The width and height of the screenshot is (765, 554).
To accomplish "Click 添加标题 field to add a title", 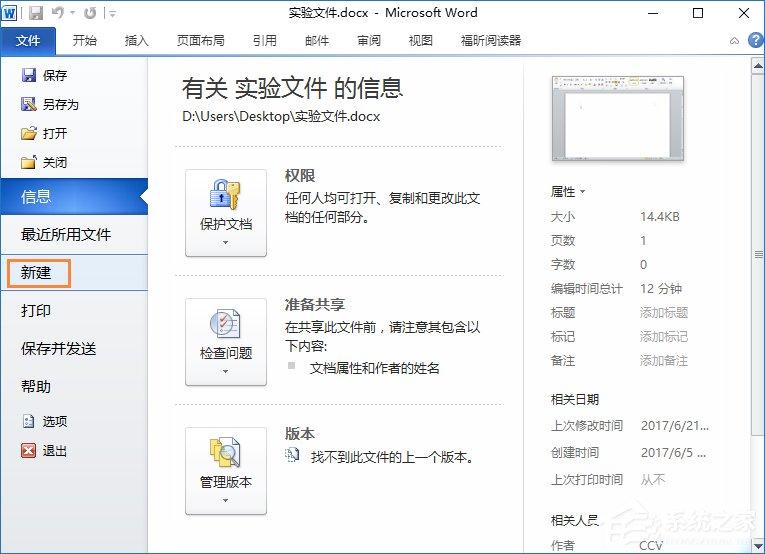I will click(x=664, y=313).
